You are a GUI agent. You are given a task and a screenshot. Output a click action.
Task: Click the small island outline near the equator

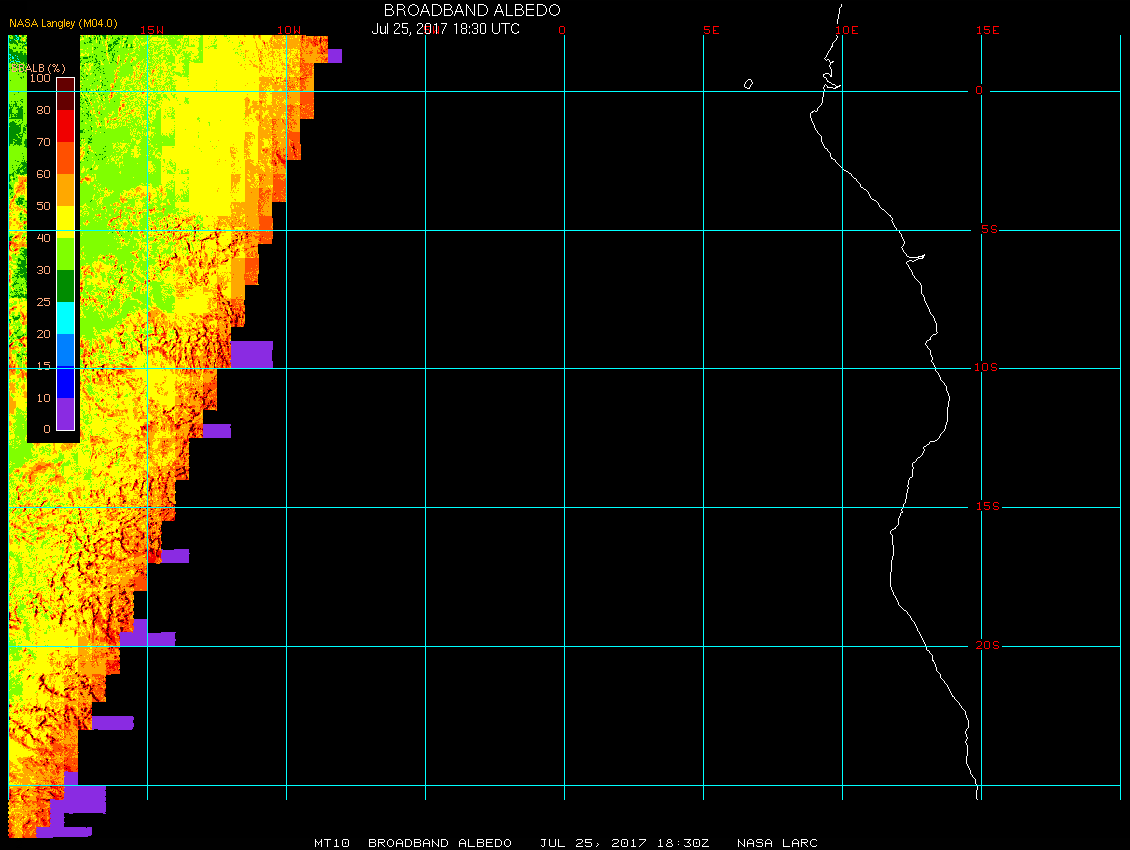point(748,84)
